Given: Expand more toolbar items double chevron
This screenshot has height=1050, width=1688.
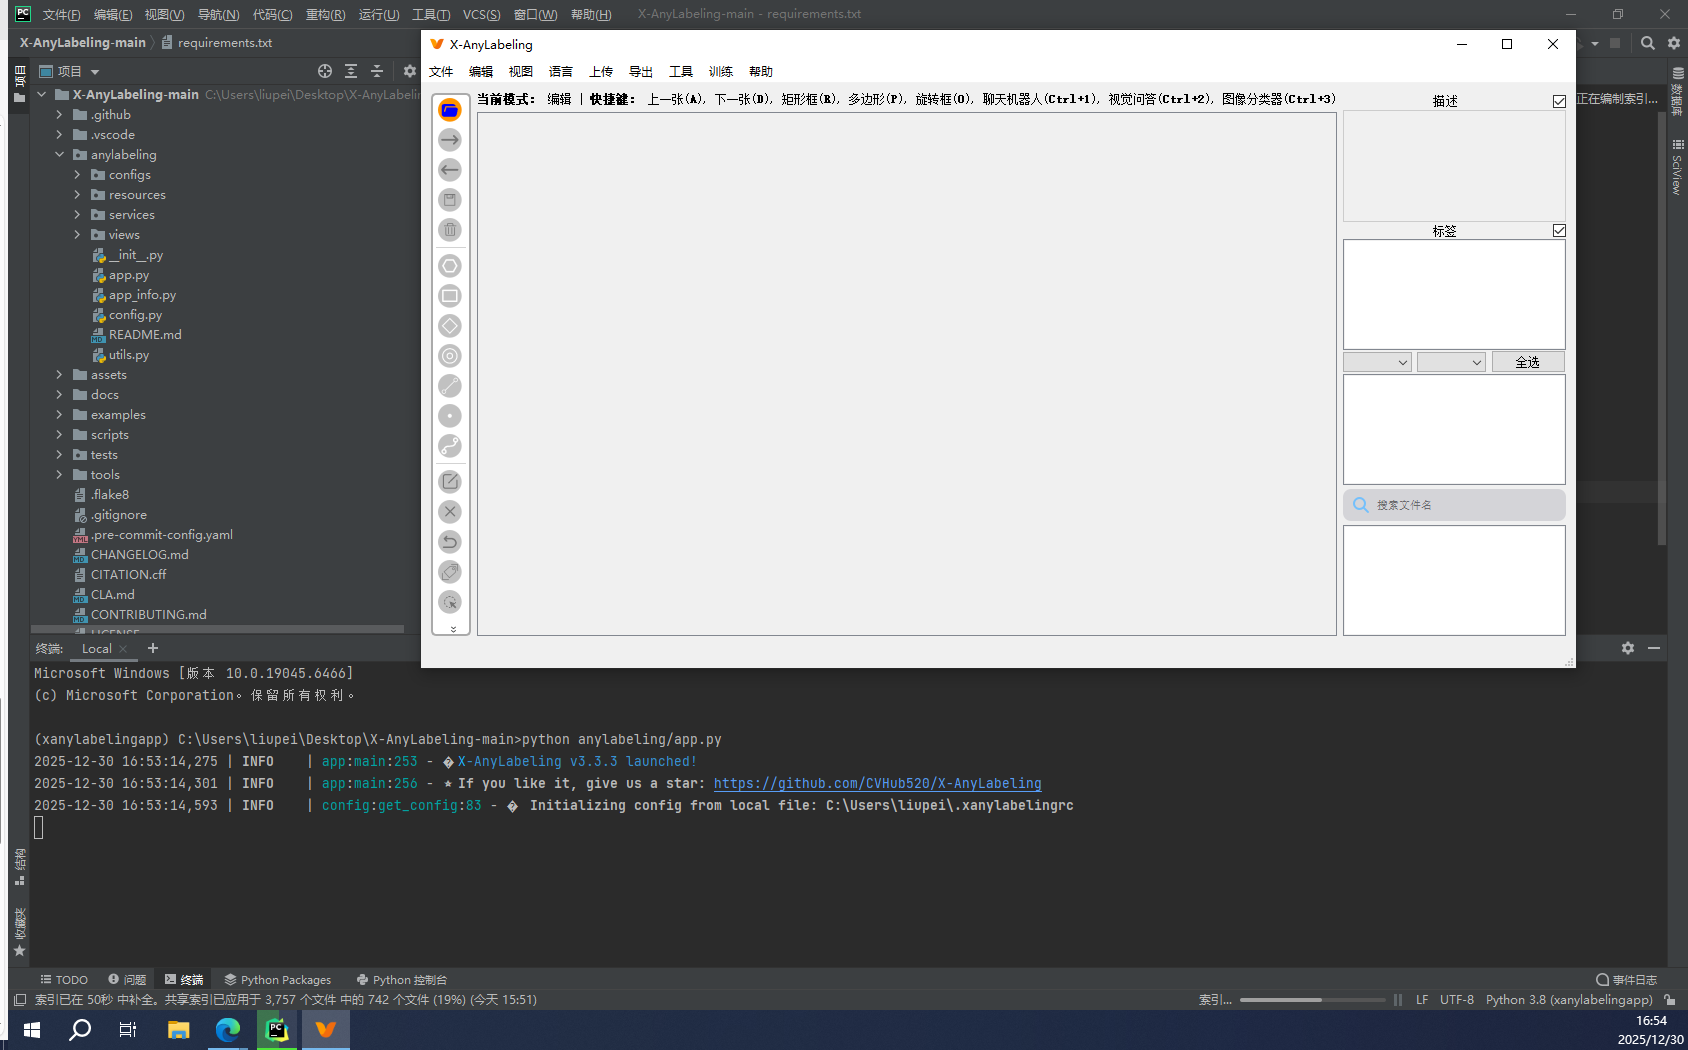Looking at the screenshot, I should (x=453, y=629).
